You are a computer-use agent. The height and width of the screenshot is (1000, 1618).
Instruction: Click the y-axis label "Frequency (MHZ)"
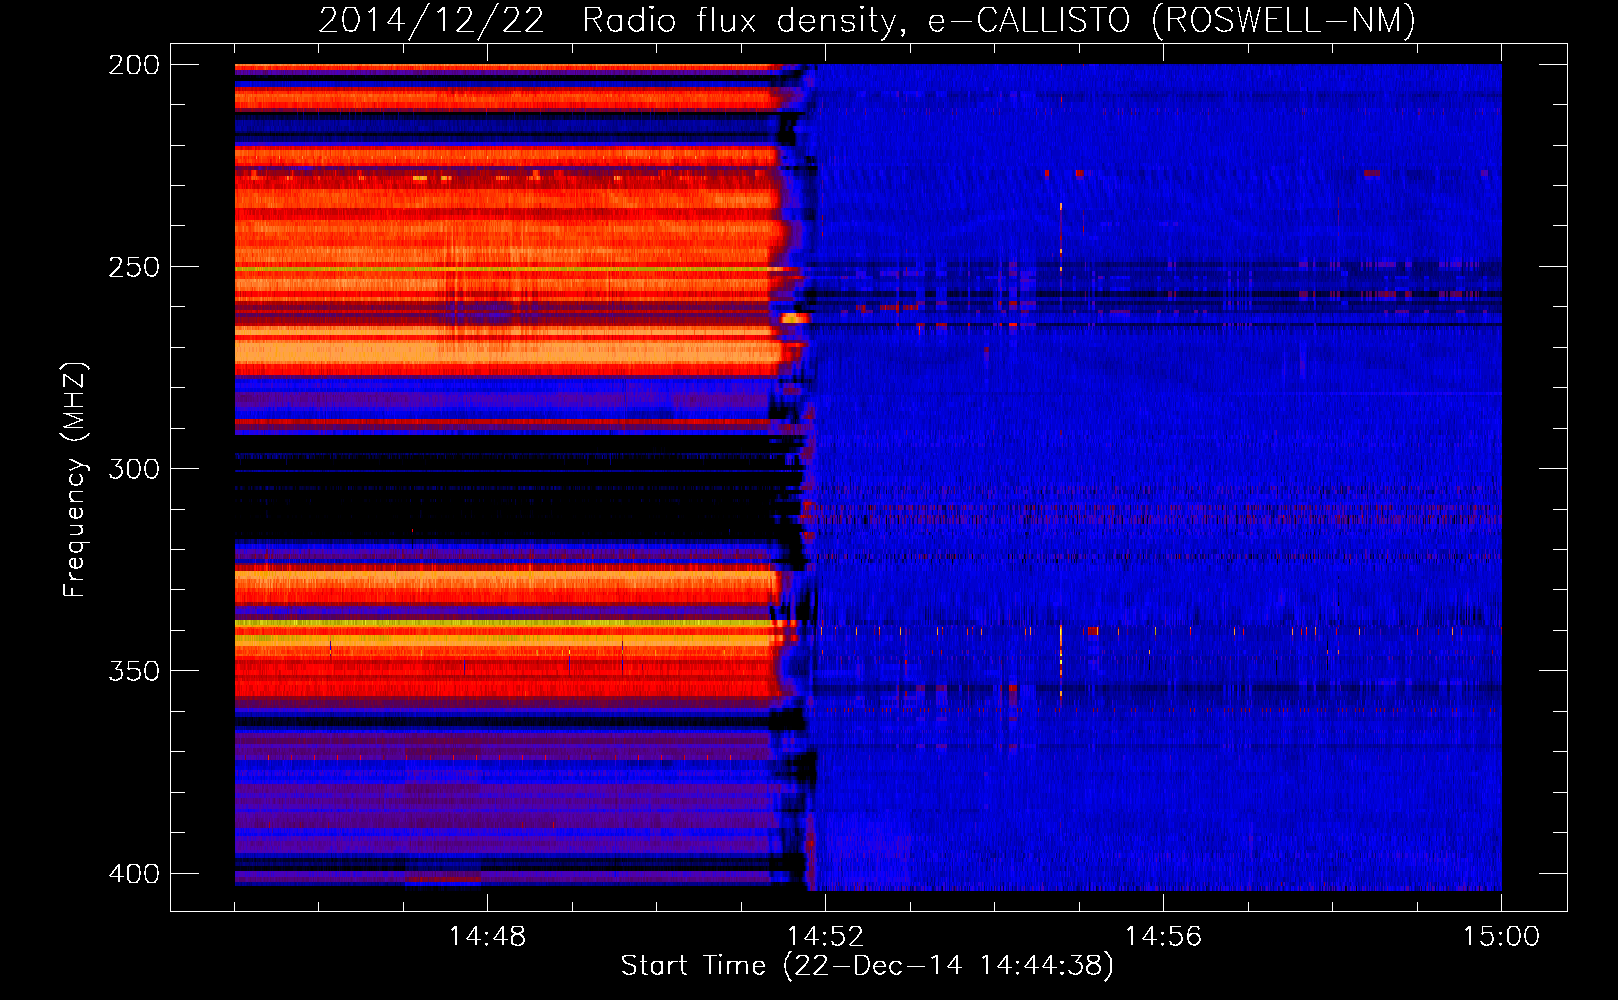coord(75,480)
